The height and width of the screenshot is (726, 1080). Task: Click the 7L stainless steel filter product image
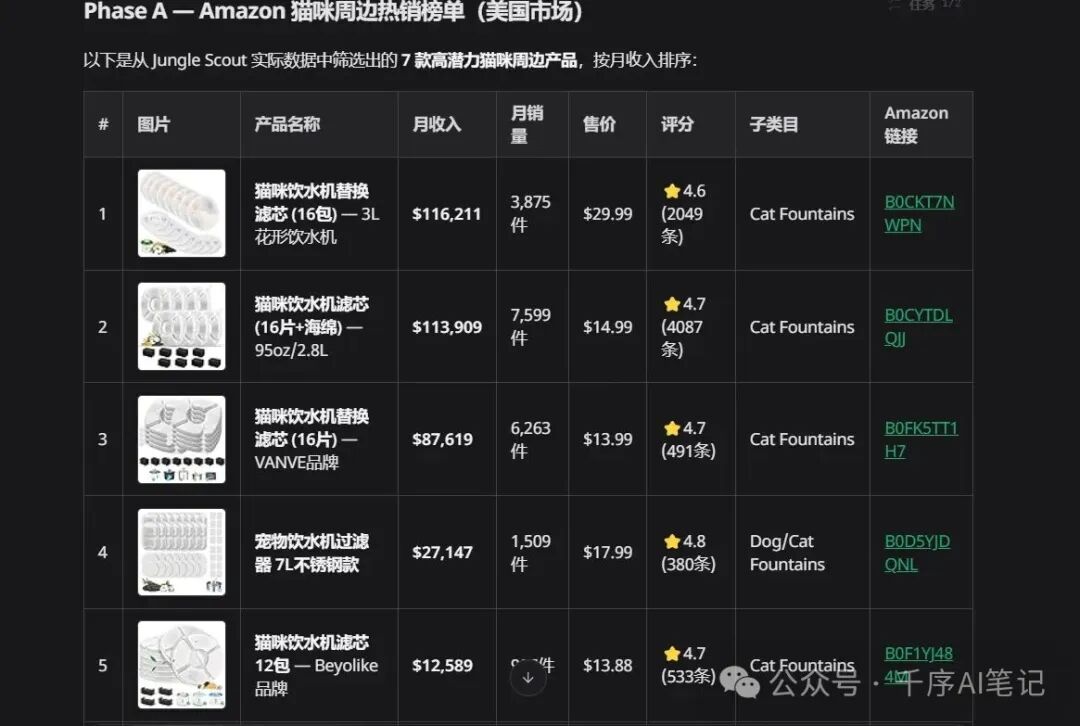point(181,552)
